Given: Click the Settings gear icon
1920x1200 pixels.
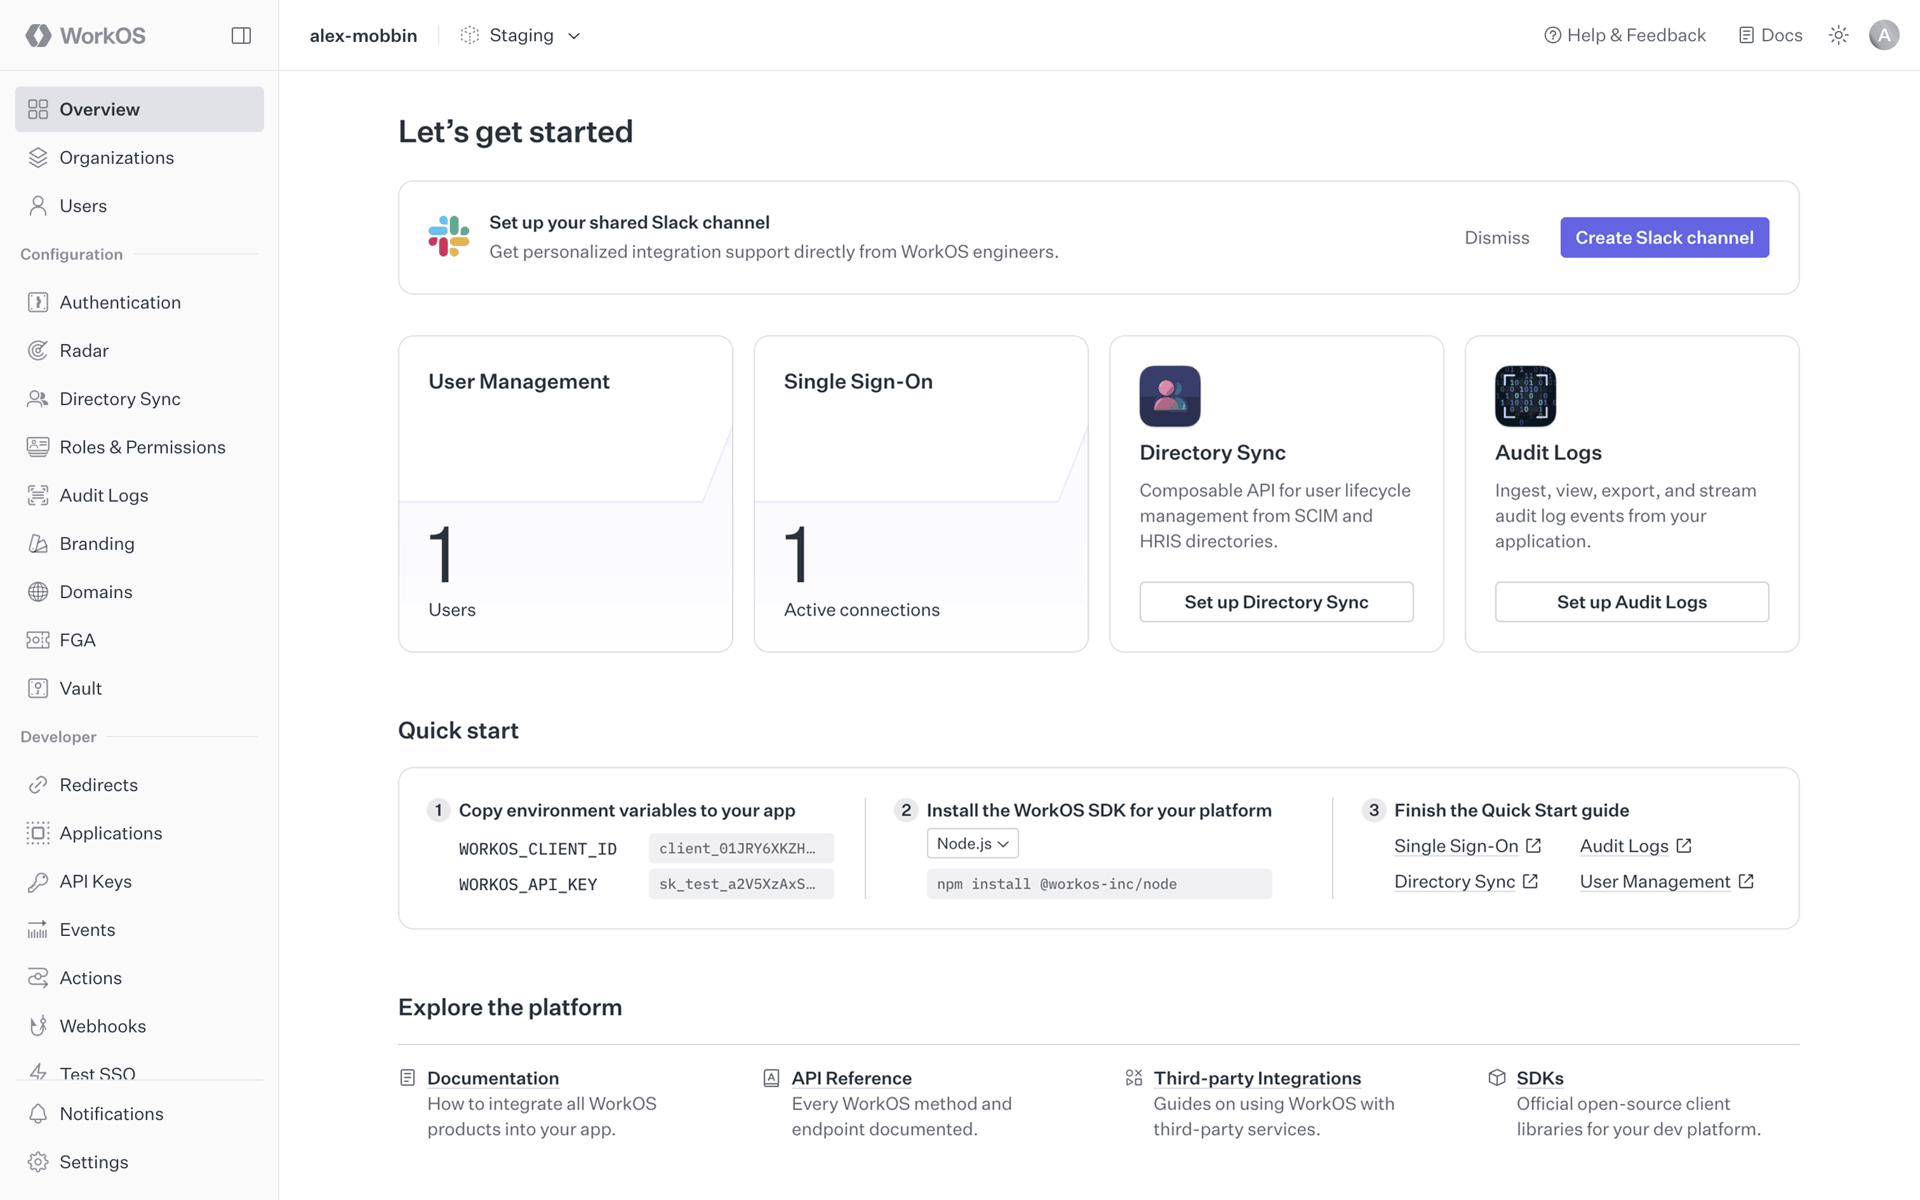Looking at the screenshot, I should coord(38,1161).
